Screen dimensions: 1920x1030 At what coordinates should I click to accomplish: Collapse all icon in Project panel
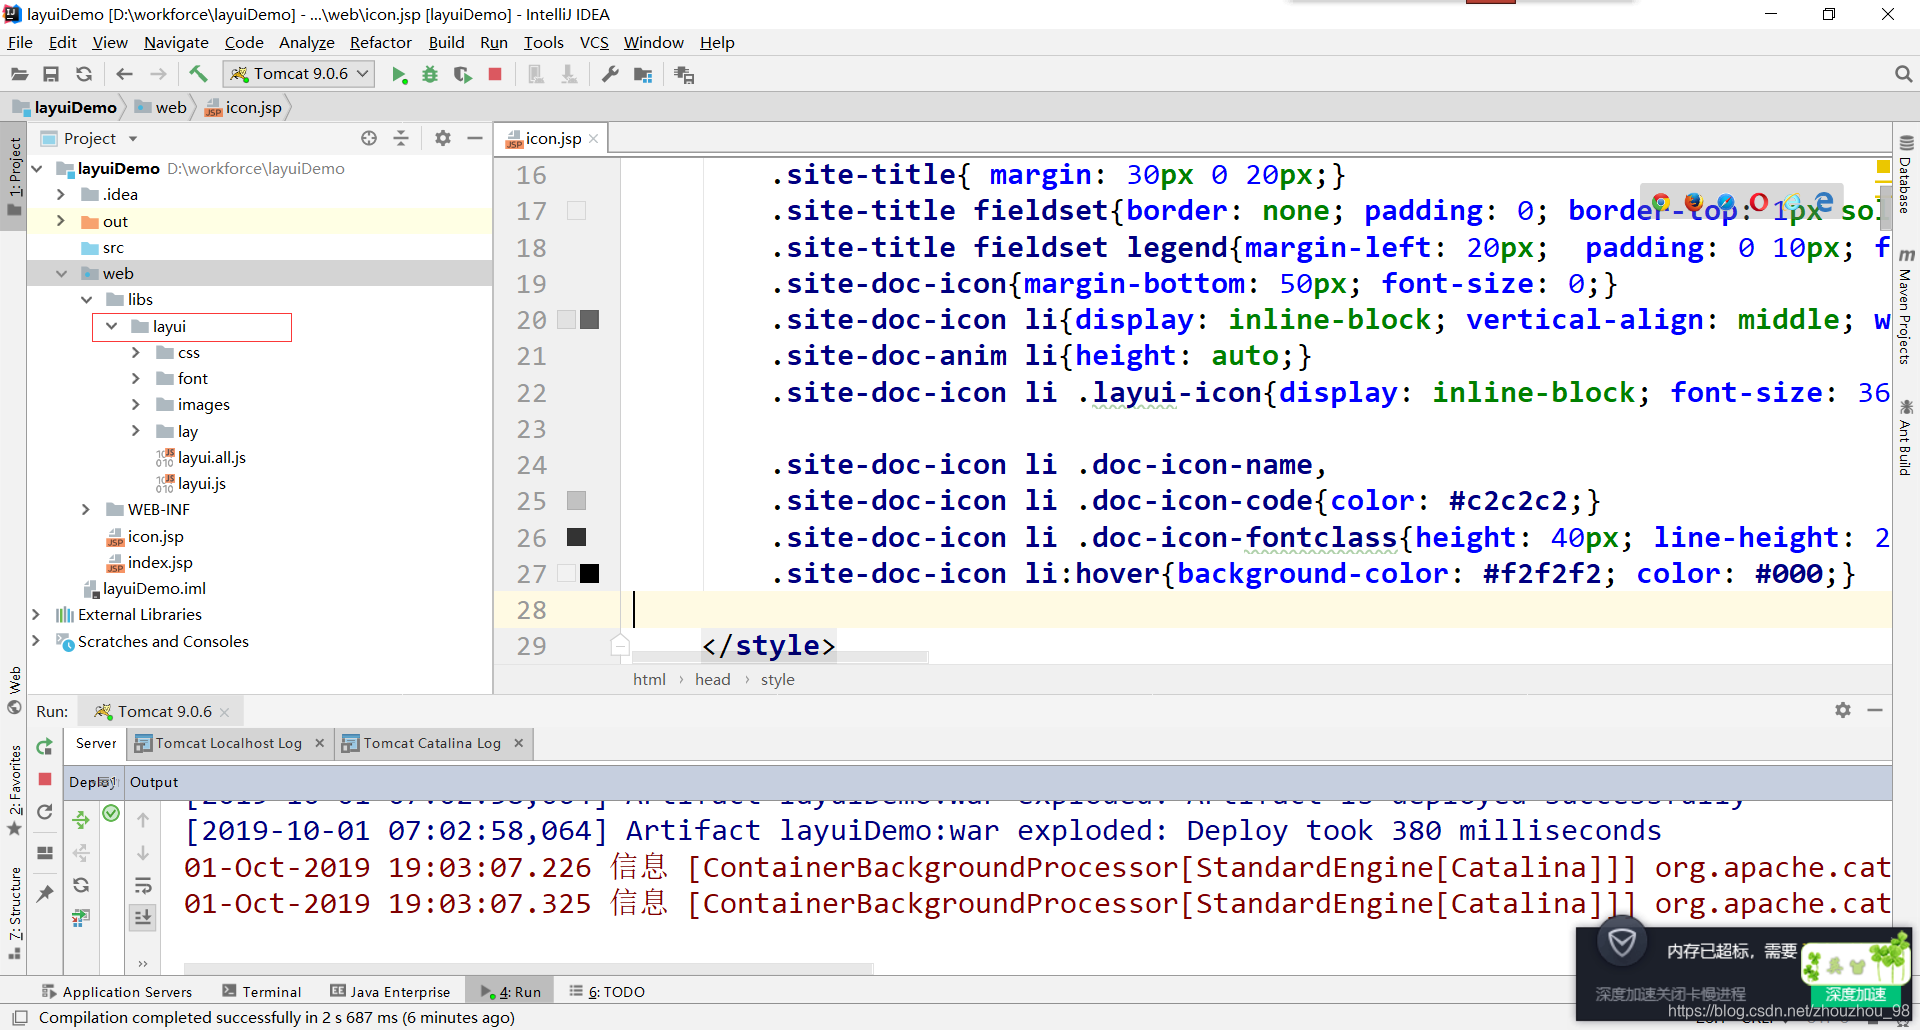[x=401, y=138]
